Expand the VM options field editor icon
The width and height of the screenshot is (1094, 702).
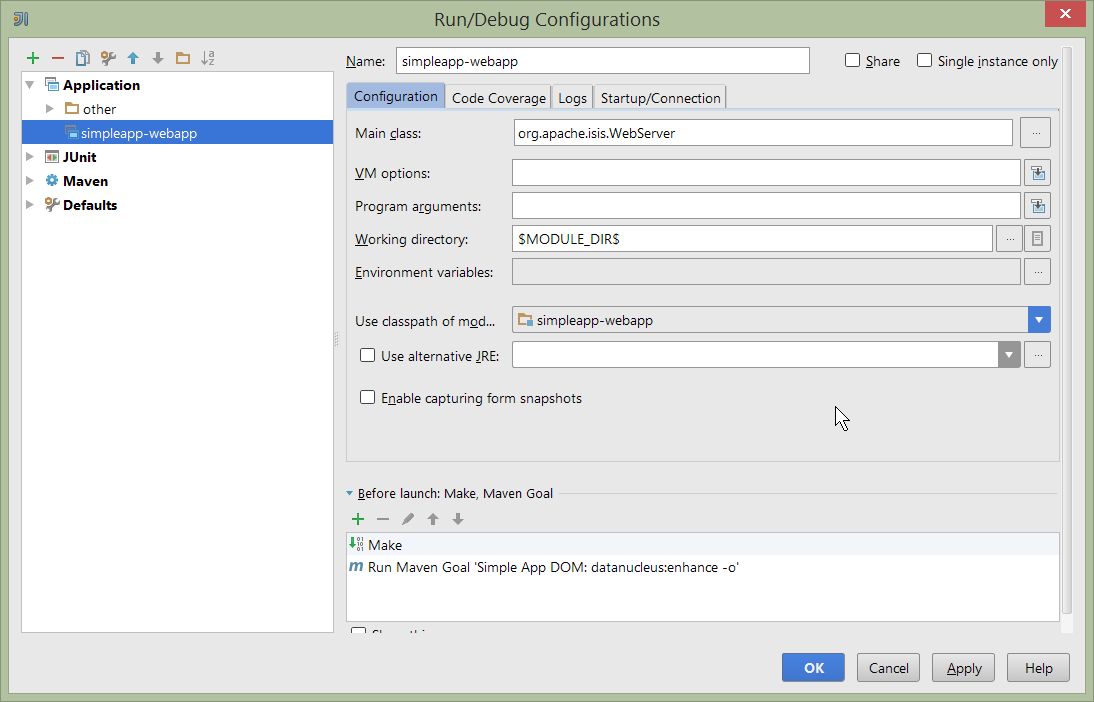[1037, 173]
